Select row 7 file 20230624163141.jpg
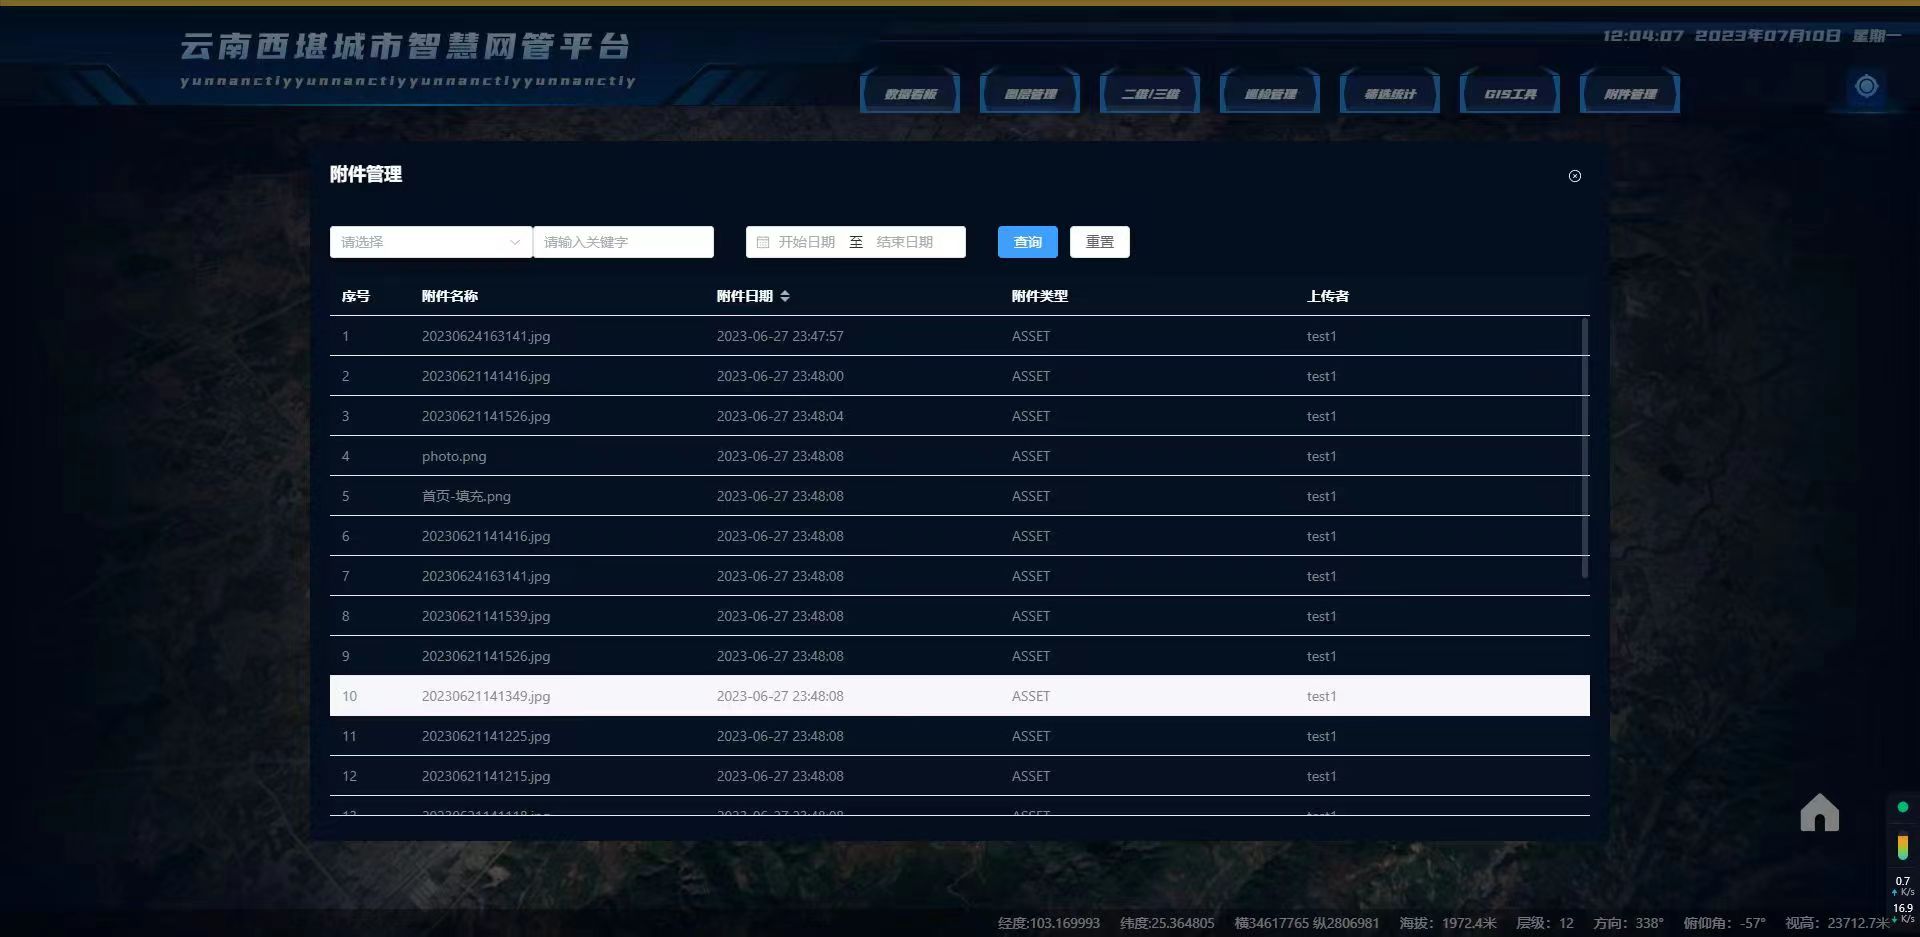Viewport: 1920px width, 937px height. pyautogui.click(x=486, y=576)
